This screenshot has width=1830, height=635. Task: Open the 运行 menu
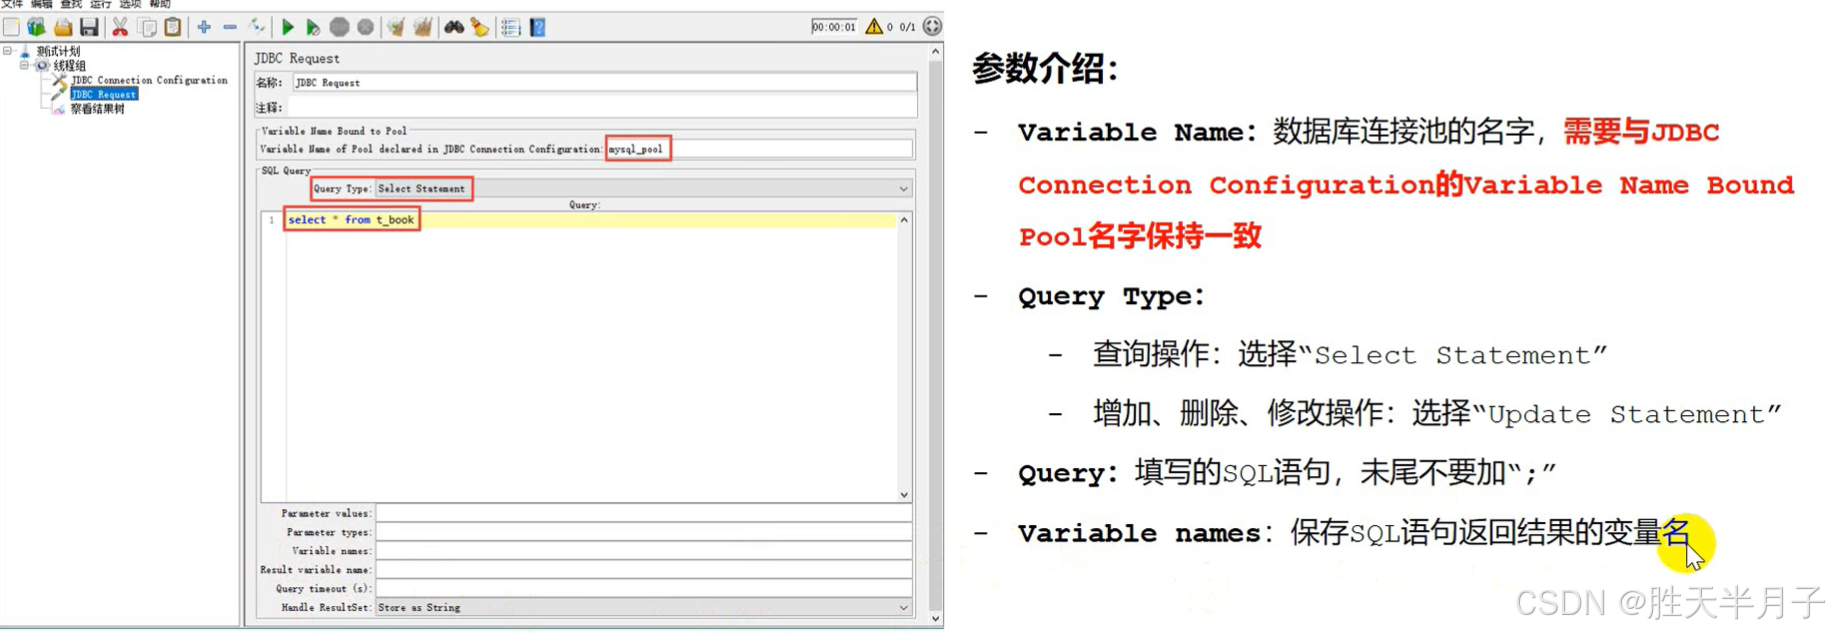coord(100,5)
